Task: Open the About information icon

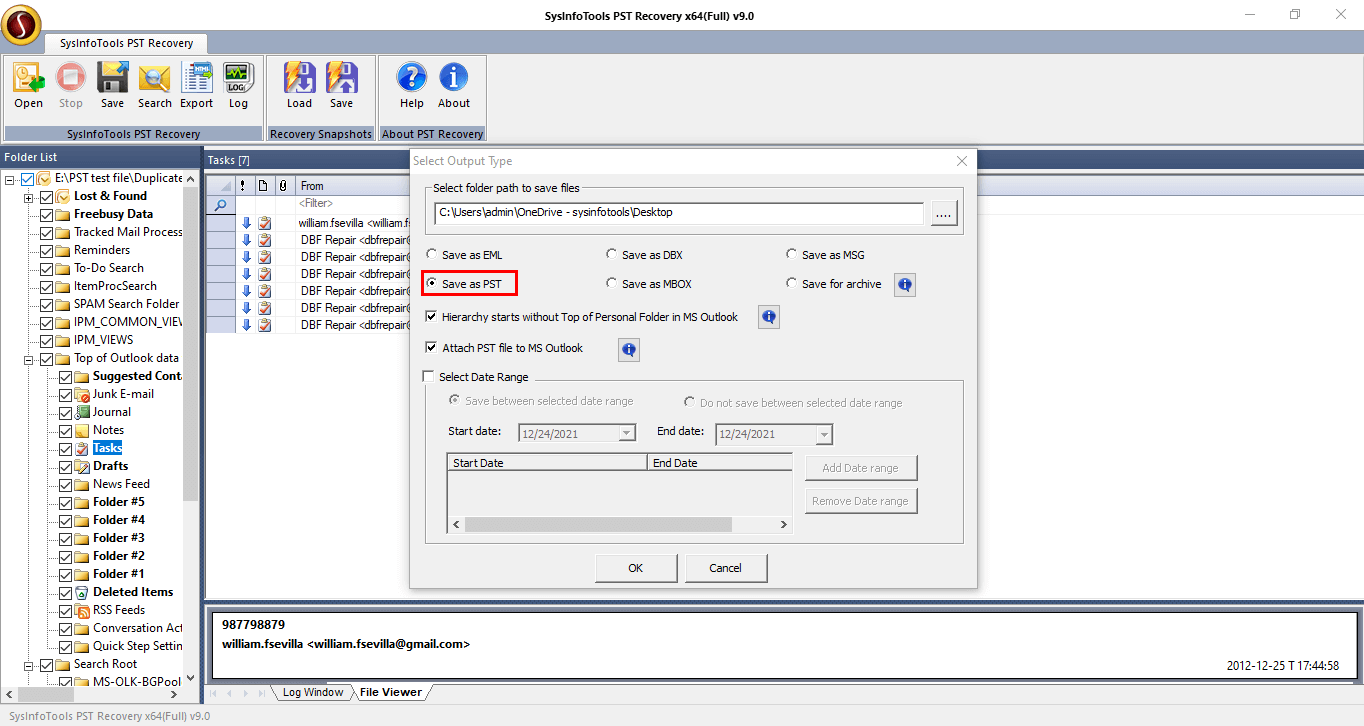Action: click(453, 85)
